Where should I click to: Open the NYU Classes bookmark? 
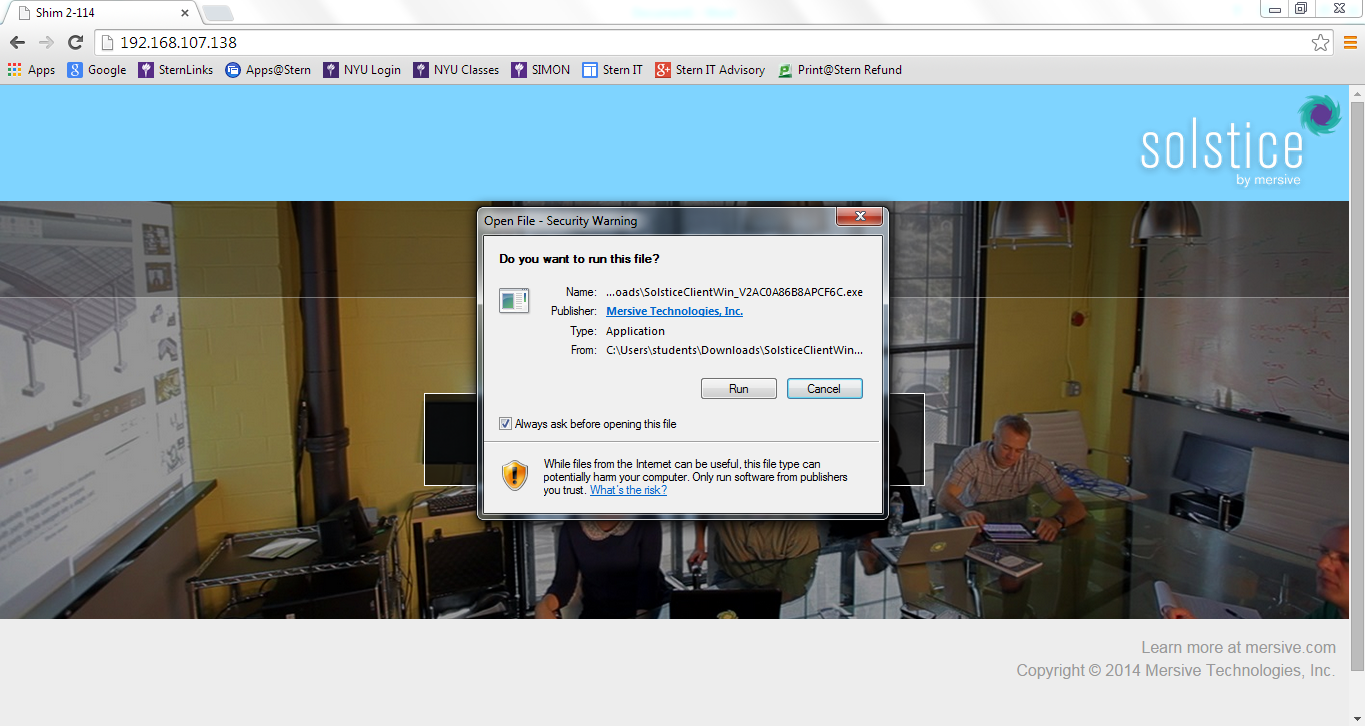point(455,70)
